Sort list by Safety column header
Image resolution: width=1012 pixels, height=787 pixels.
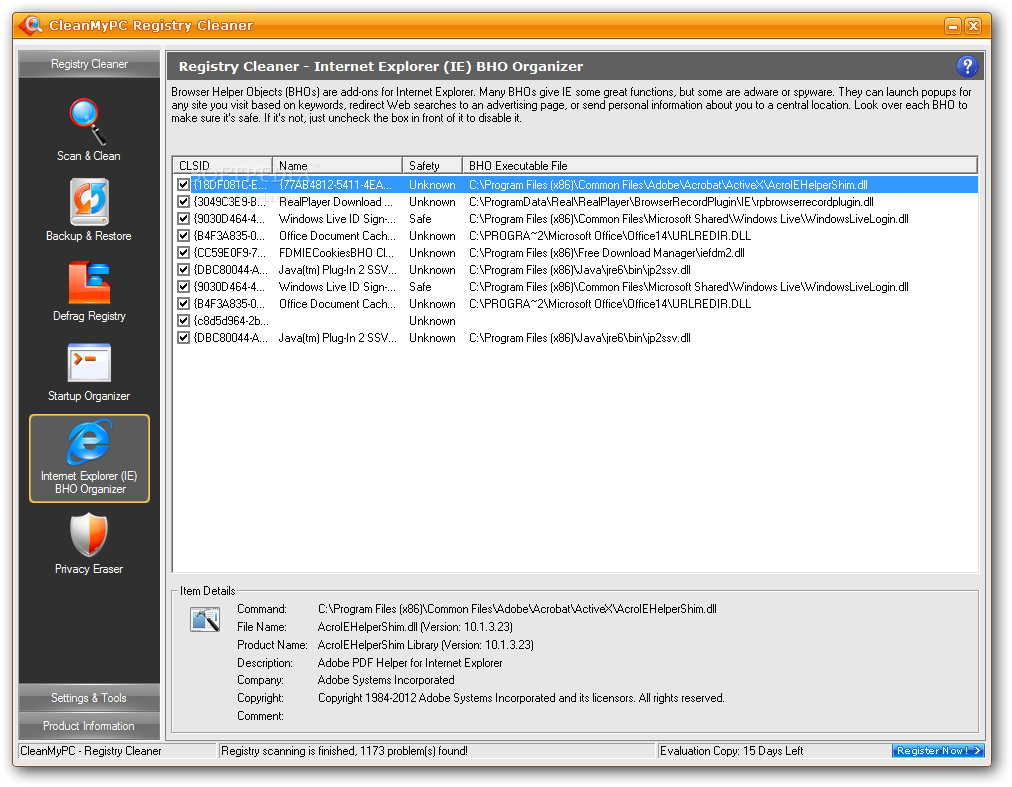point(432,165)
